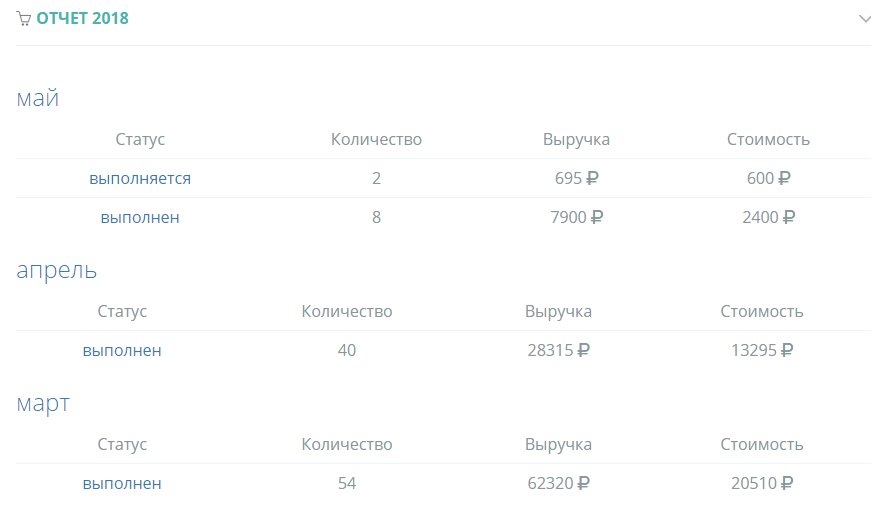The width and height of the screenshot is (871, 519).
Task: Click the Статус column header in май table
Action: click(140, 139)
